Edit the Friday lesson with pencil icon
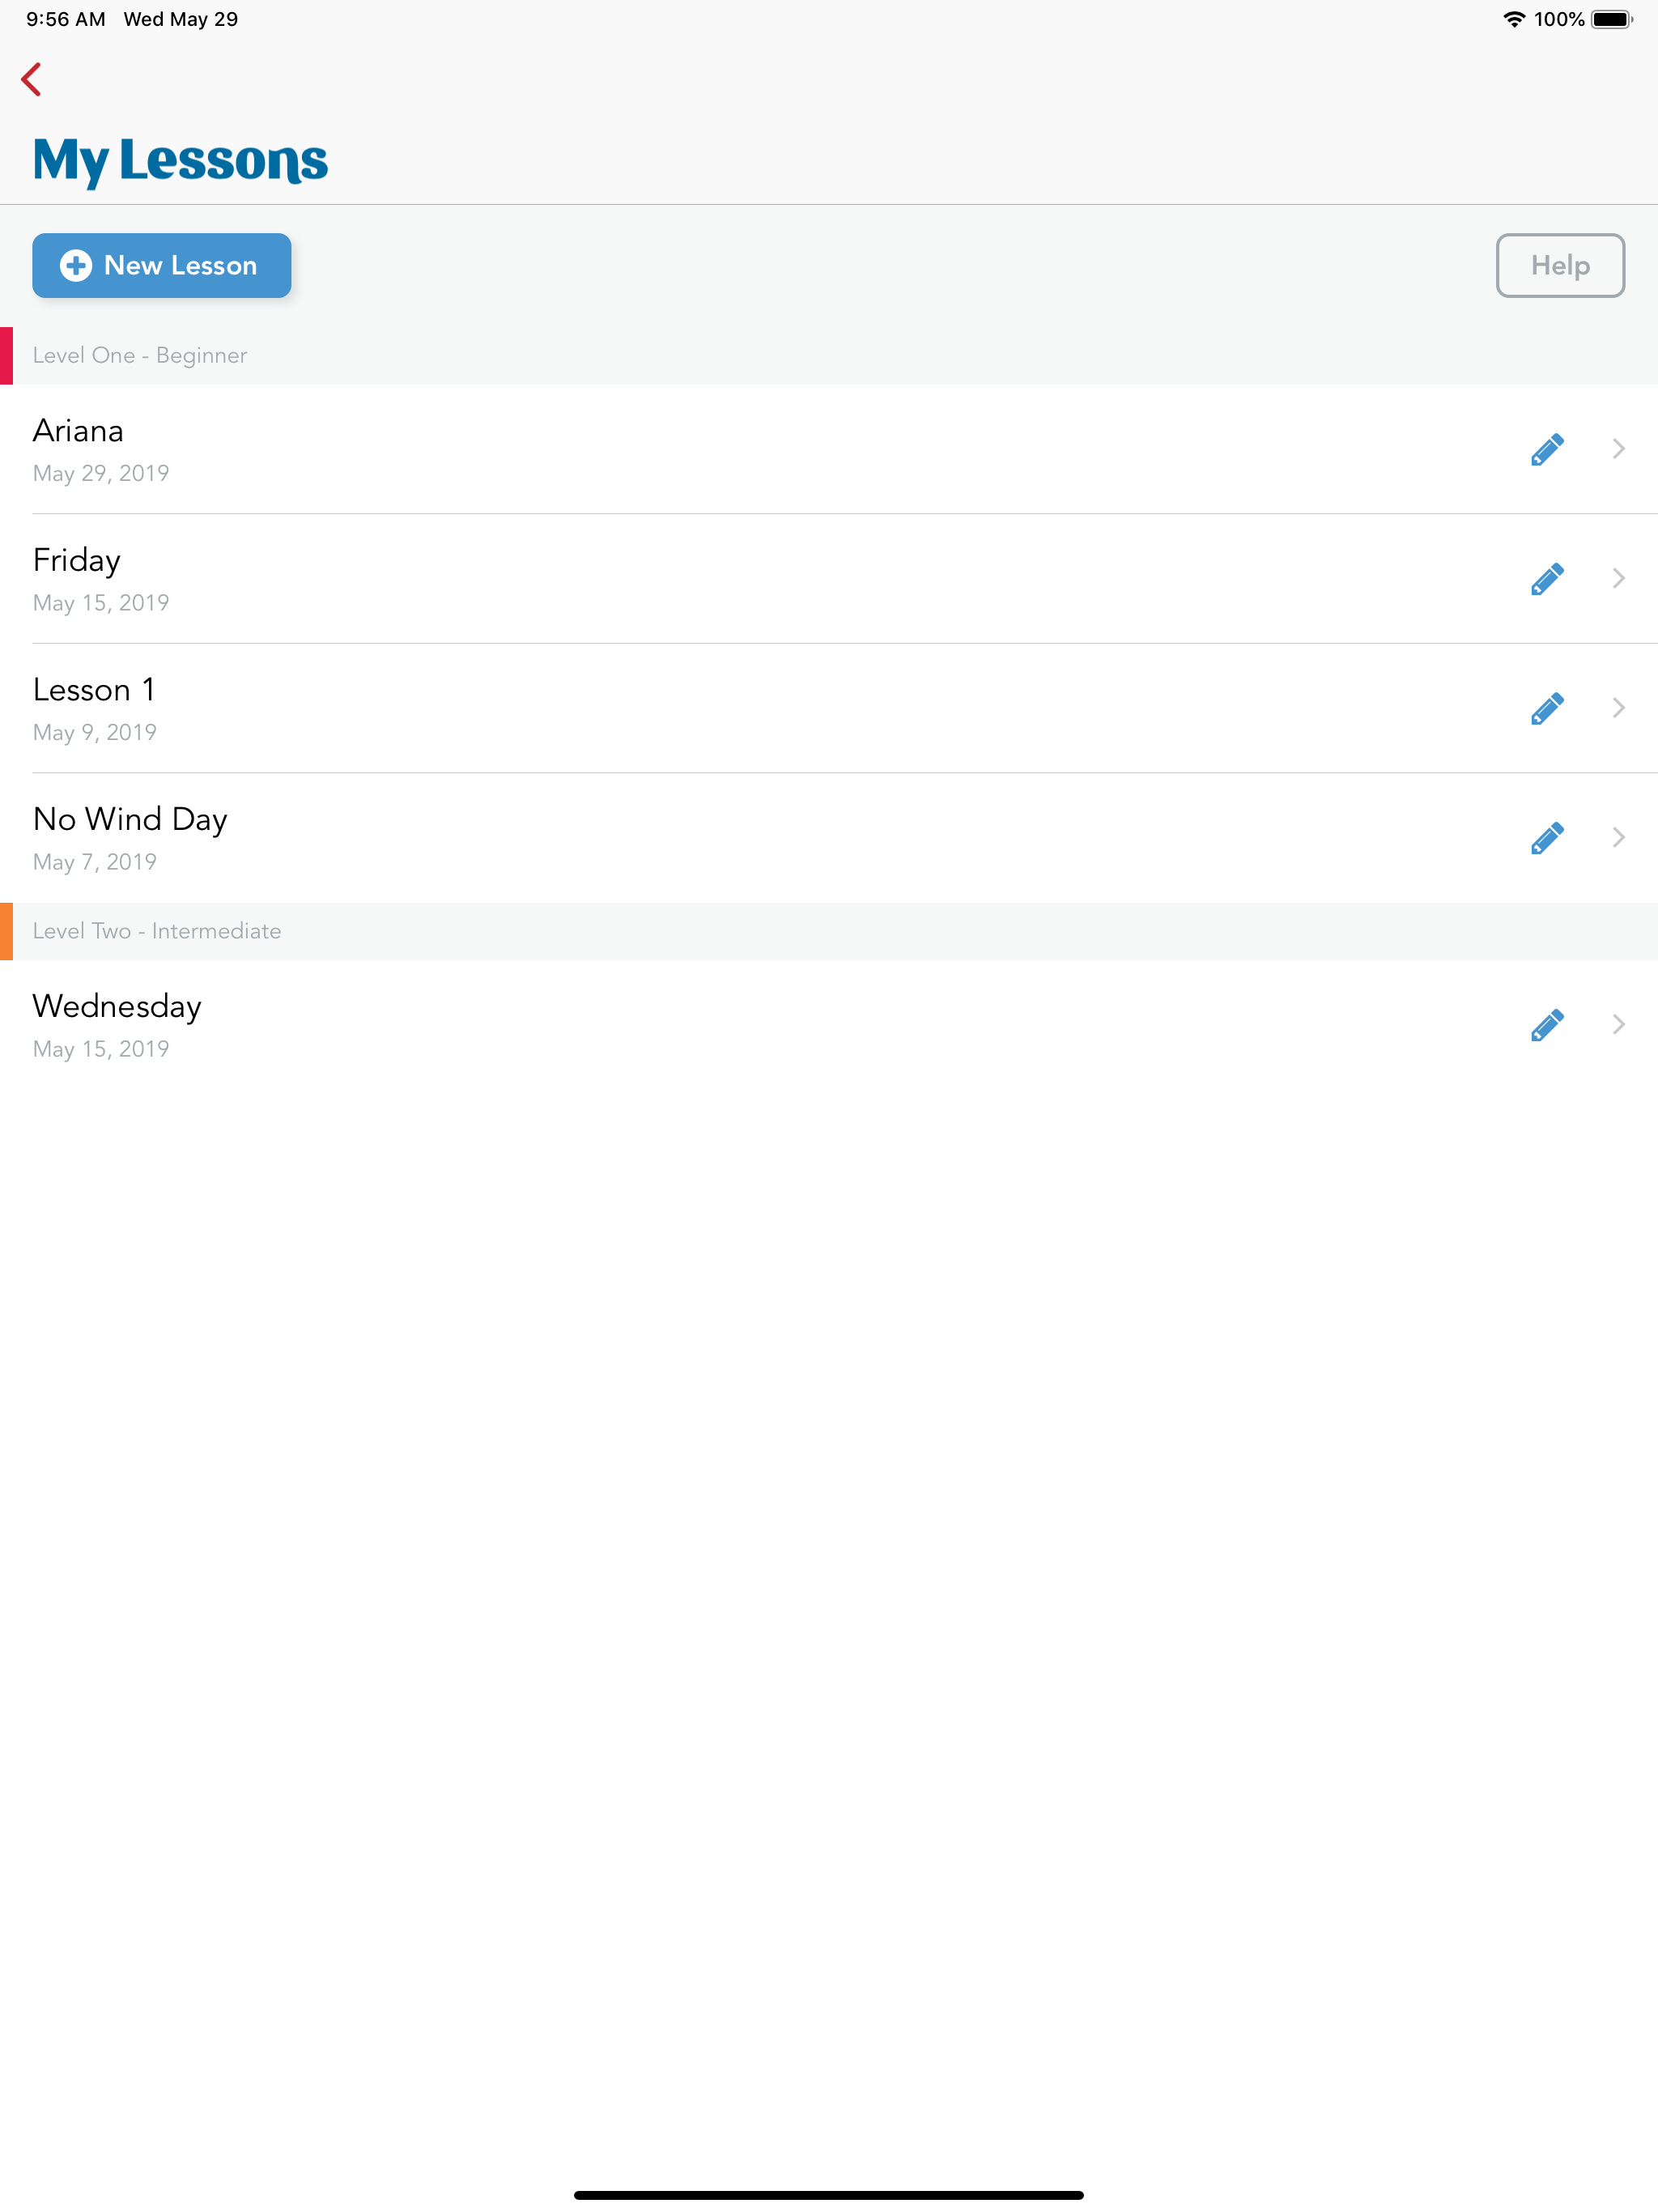Image resolution: width=1658 pixels, height=2212 pixels. pyautogui.click(x=1547, y=578)
